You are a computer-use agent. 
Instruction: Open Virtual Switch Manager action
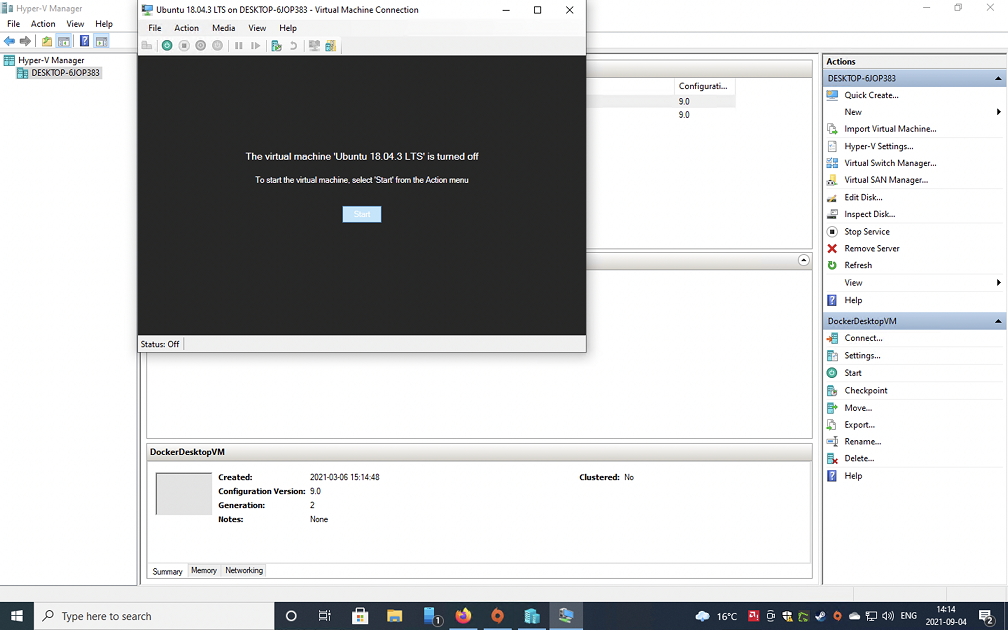click(x=890, y=163)
